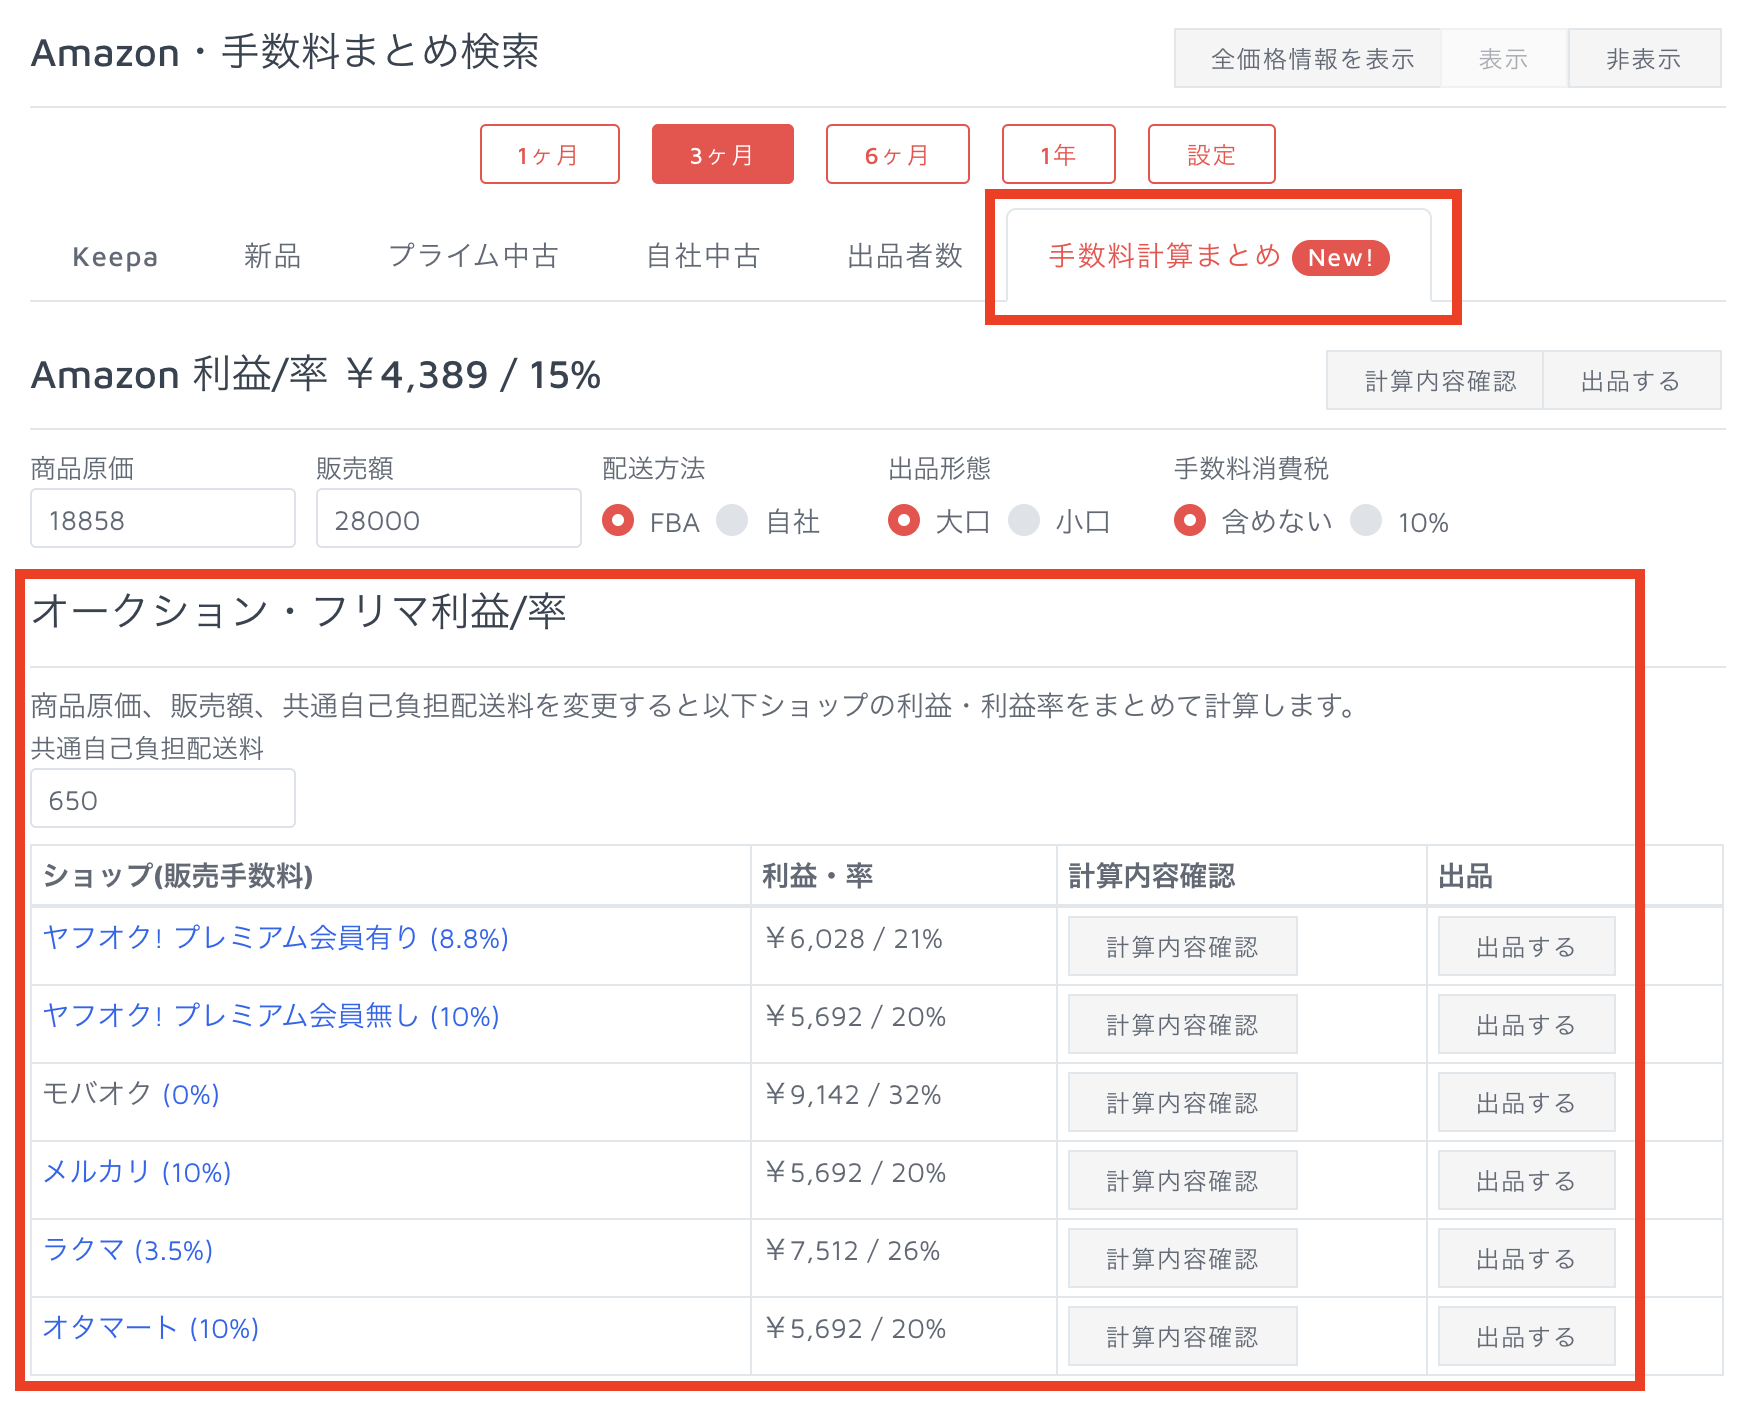
Task: Open ヤフオク! プレミアム会員有り link
Action: point(274,938)
